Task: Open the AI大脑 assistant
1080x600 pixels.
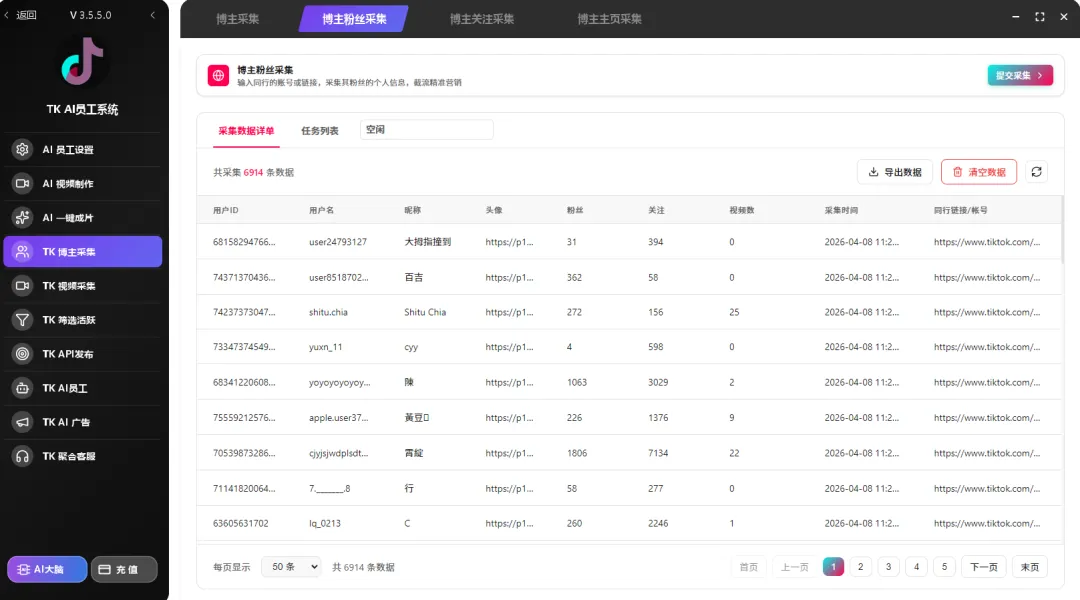Action: point(46,567)
